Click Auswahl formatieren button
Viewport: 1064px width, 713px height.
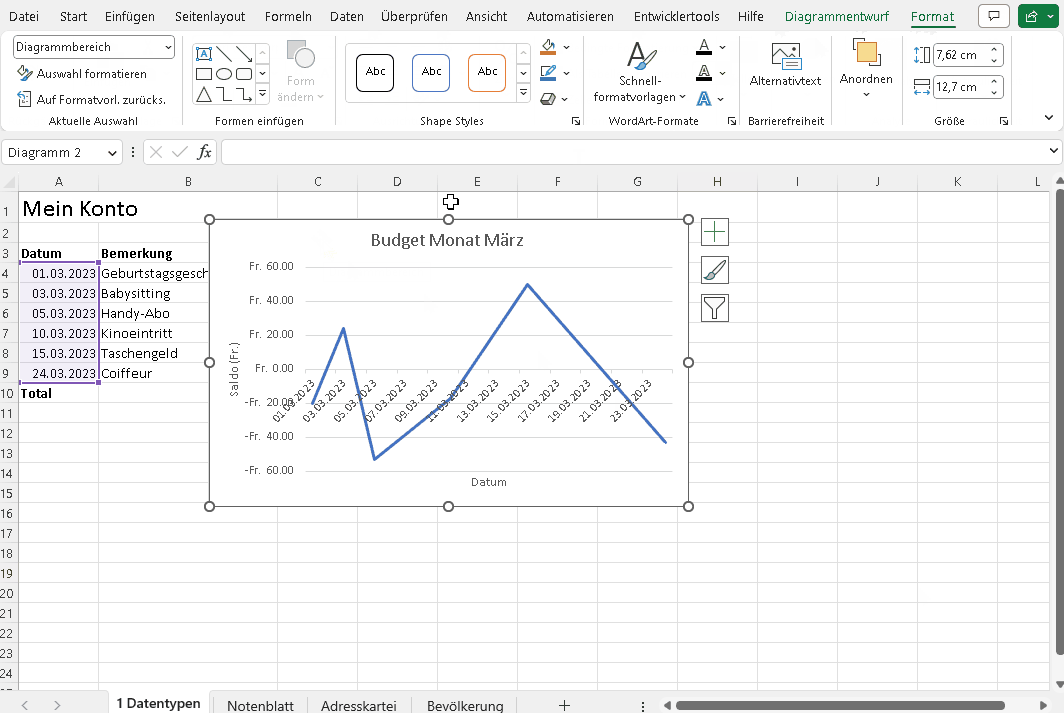point(82,74)
